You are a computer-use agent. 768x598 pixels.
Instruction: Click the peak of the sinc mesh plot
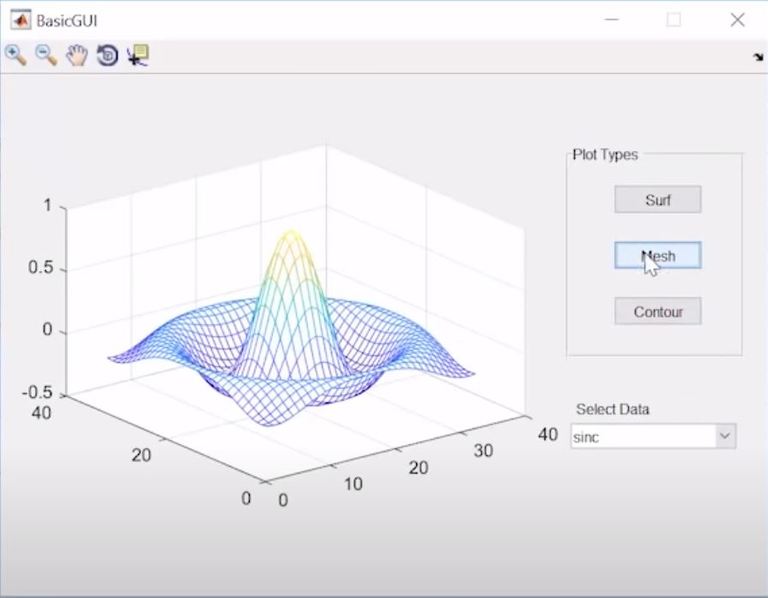[291, 233]
